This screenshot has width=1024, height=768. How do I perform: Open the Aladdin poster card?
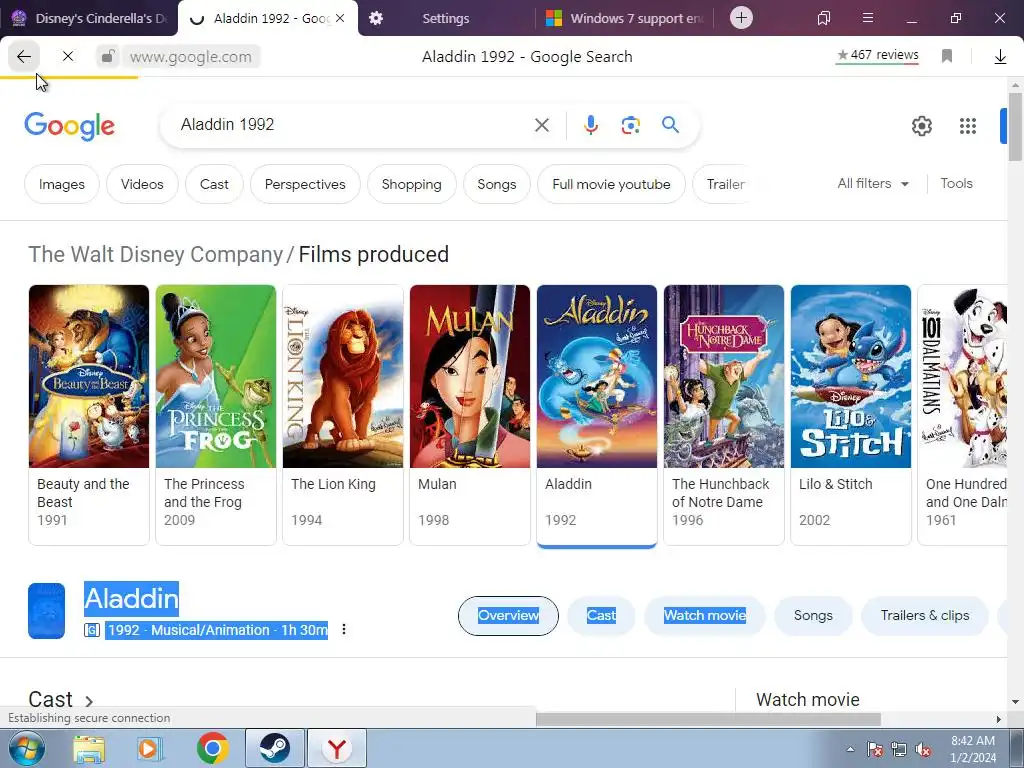point(596,415)
